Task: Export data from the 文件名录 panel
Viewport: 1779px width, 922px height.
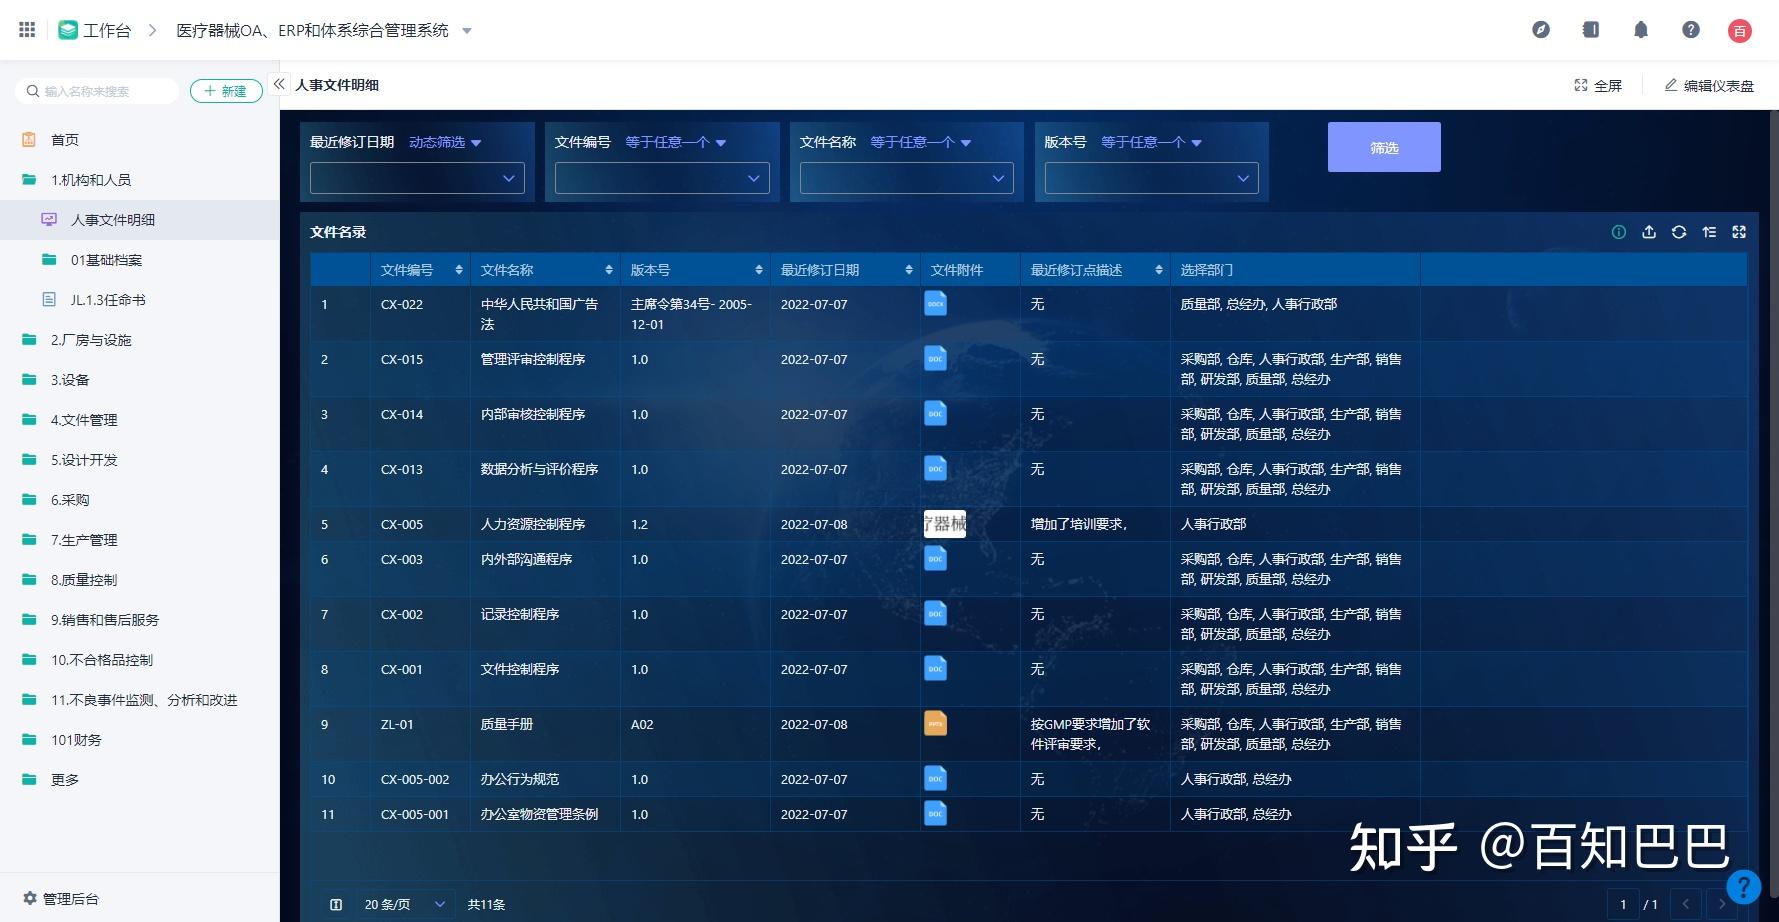Action: pos(1649,232)
